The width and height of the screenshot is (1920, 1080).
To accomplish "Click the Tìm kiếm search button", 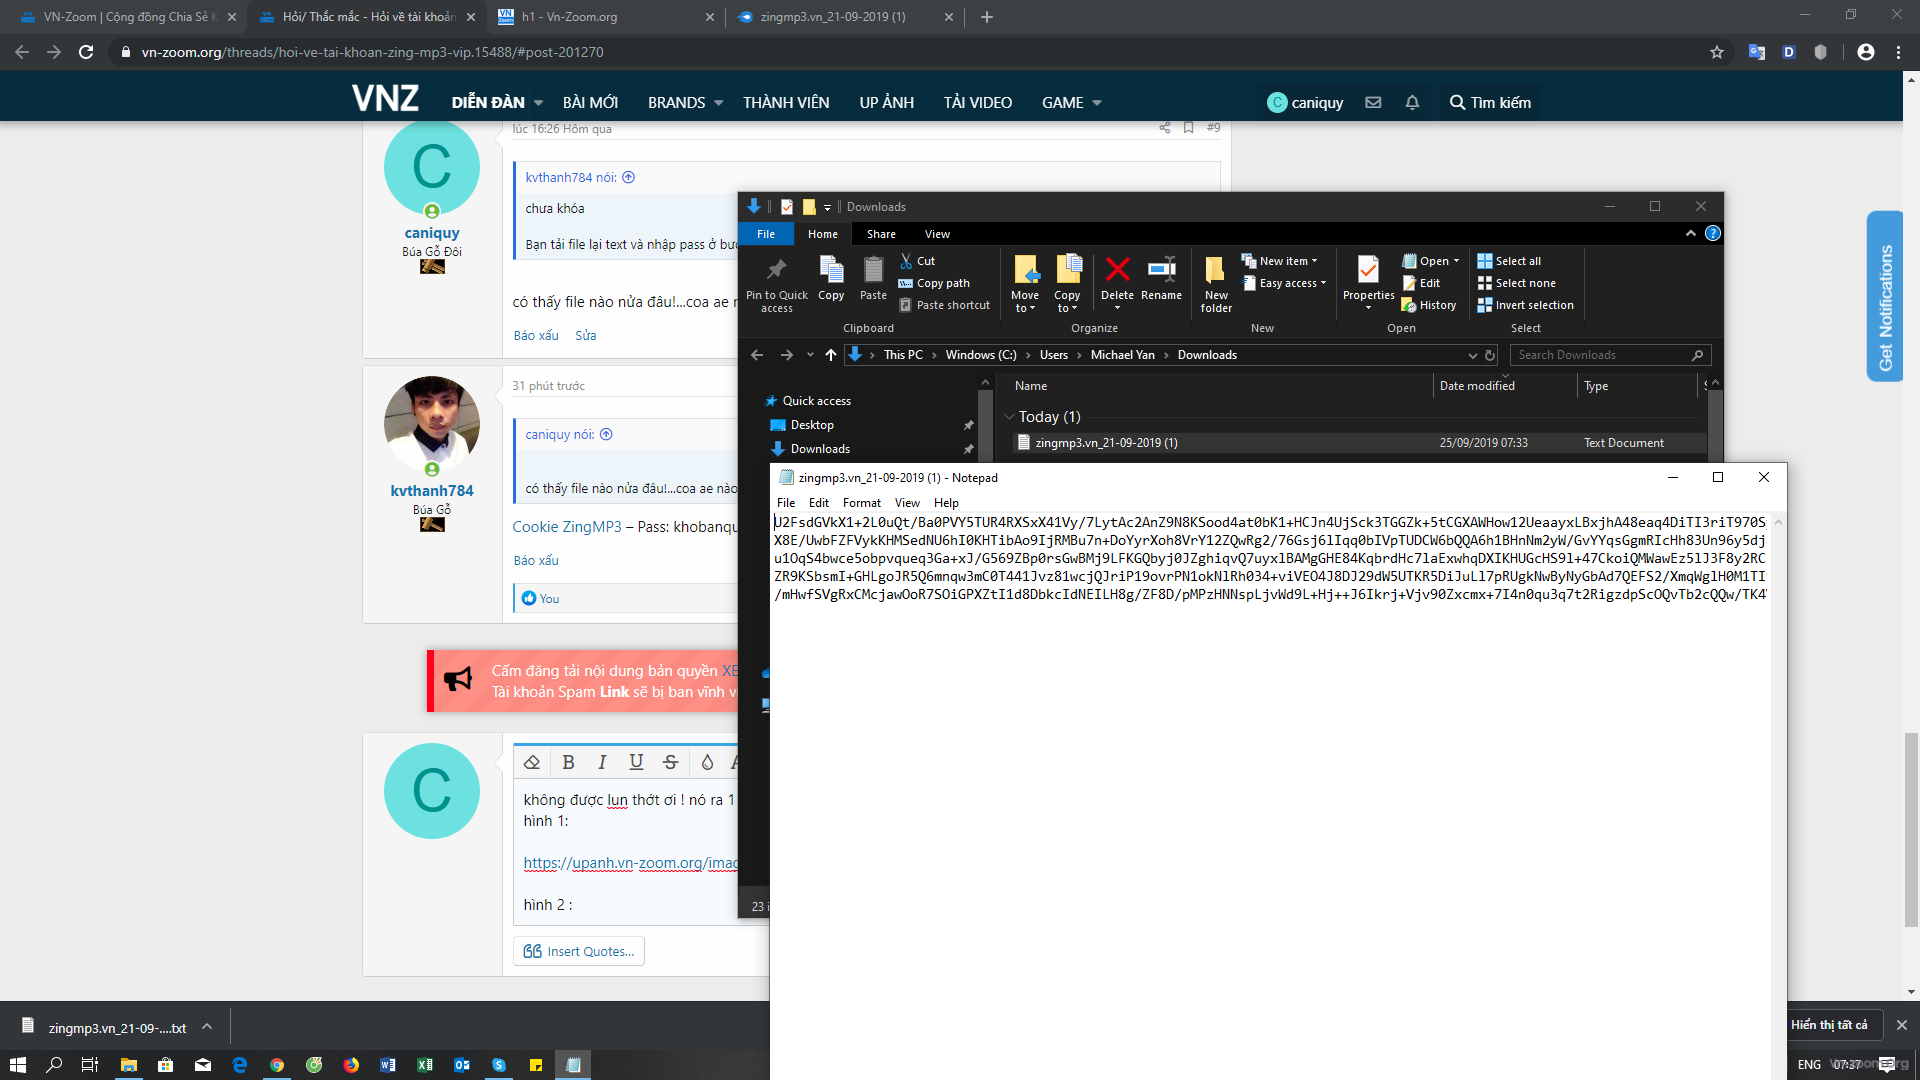I will (x=1490, y=102).
